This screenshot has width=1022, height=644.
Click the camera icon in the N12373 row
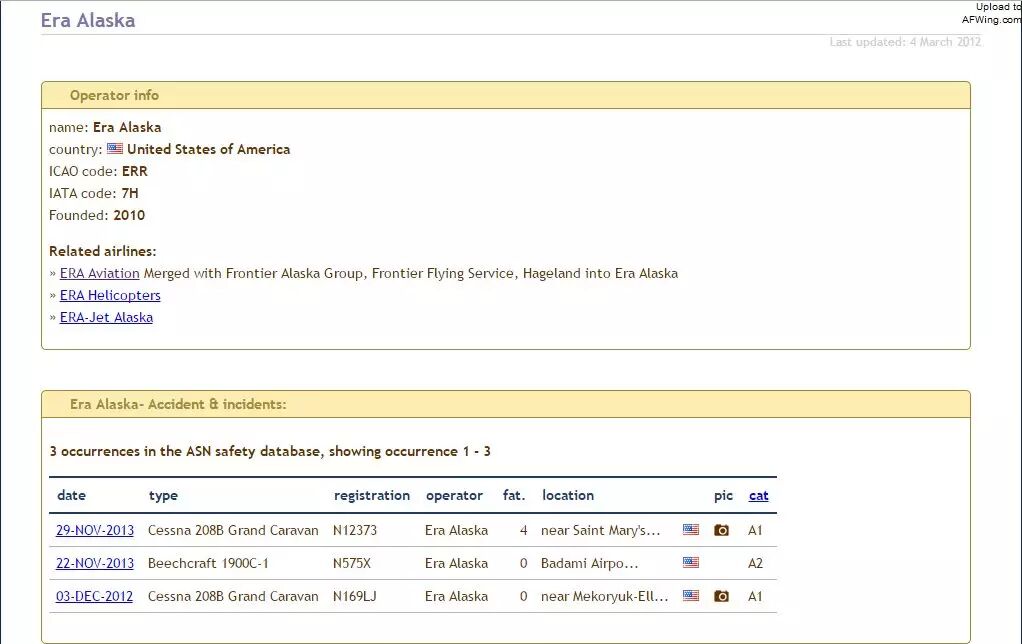pos(722,531)
